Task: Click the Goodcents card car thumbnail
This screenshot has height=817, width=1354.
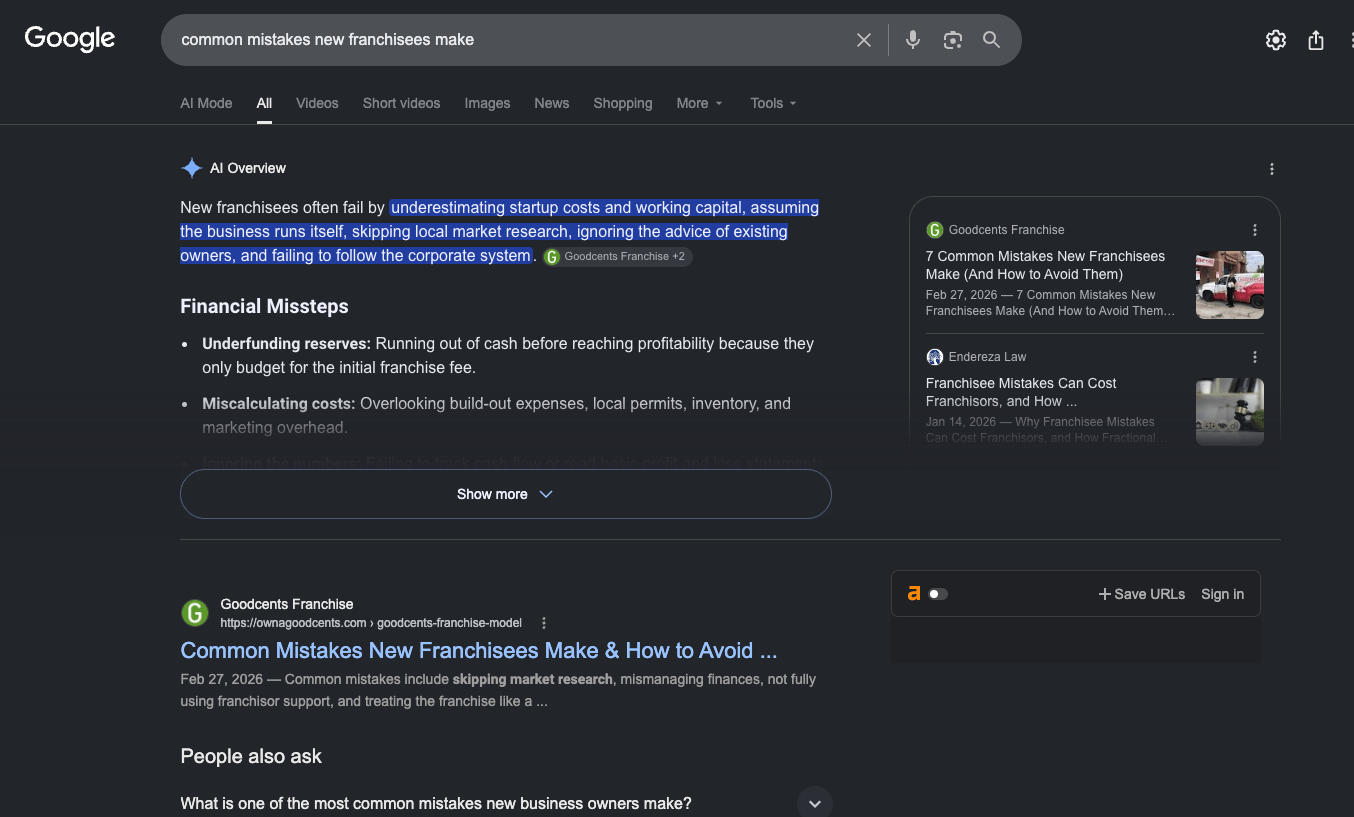Action: coord(1230,285)
